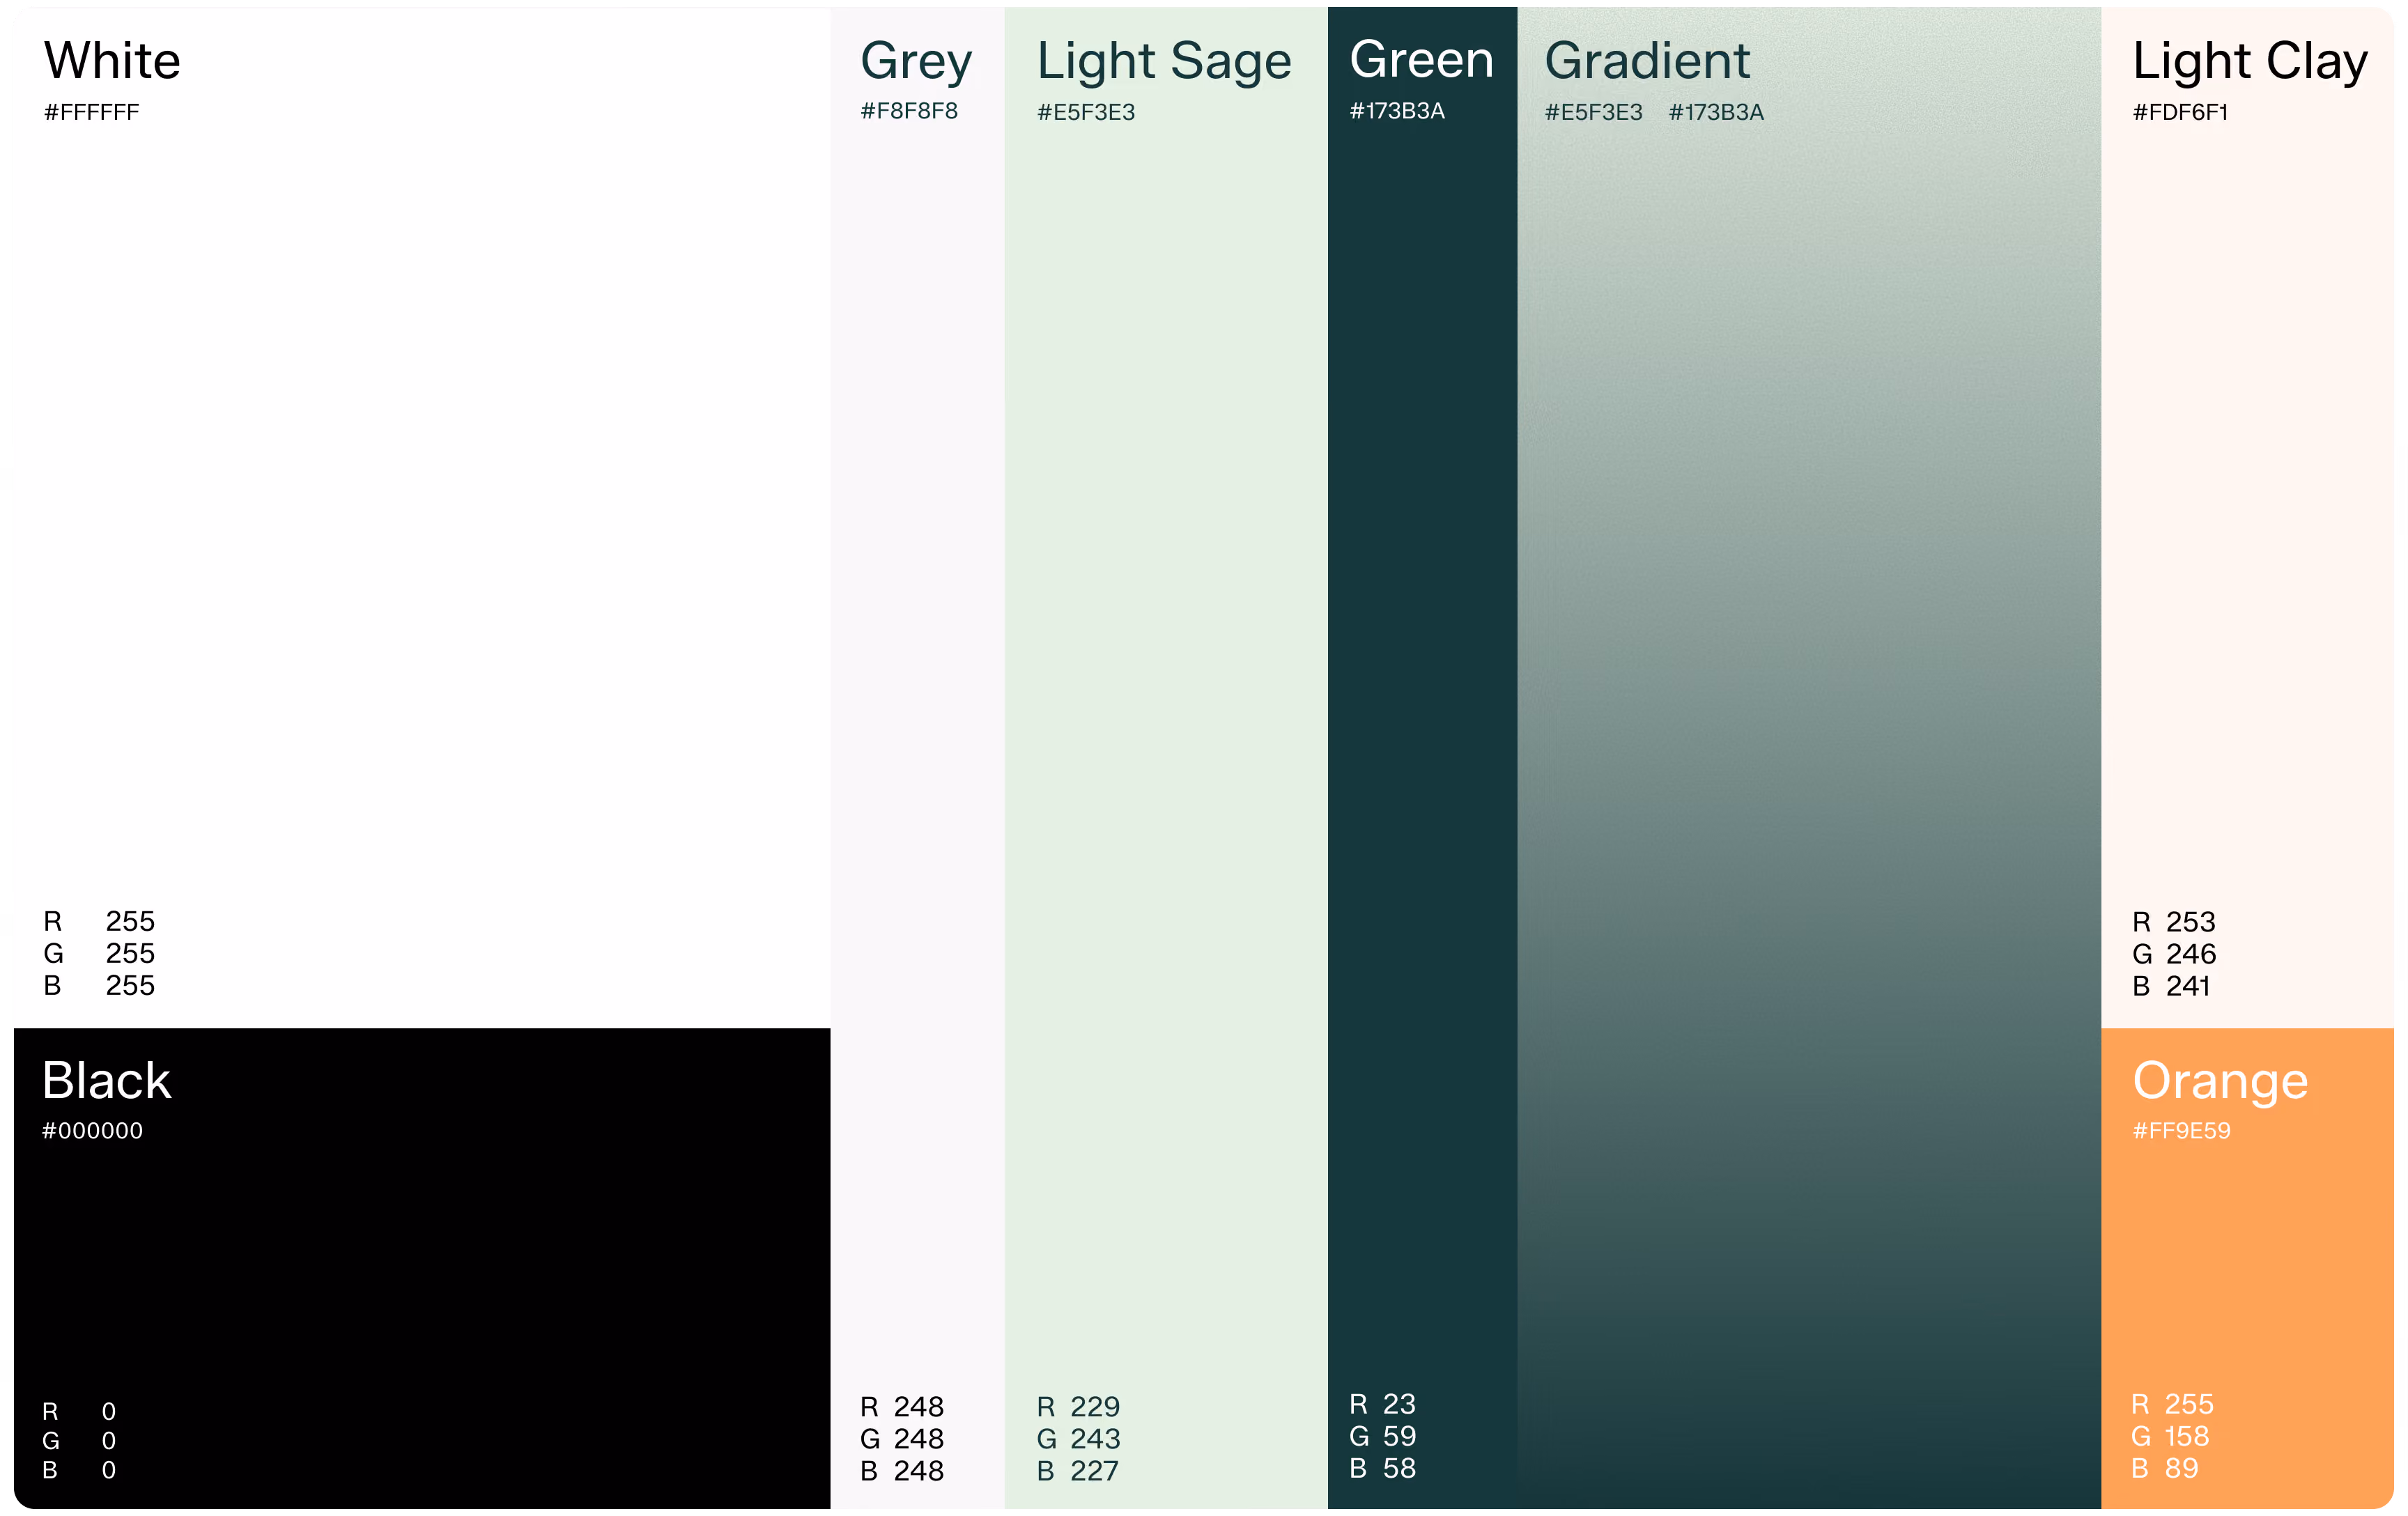This screenshot has width=2408, height=1516.
Task: Click the White swatch title
Action: pyautogui.click(x=112, y=61)
